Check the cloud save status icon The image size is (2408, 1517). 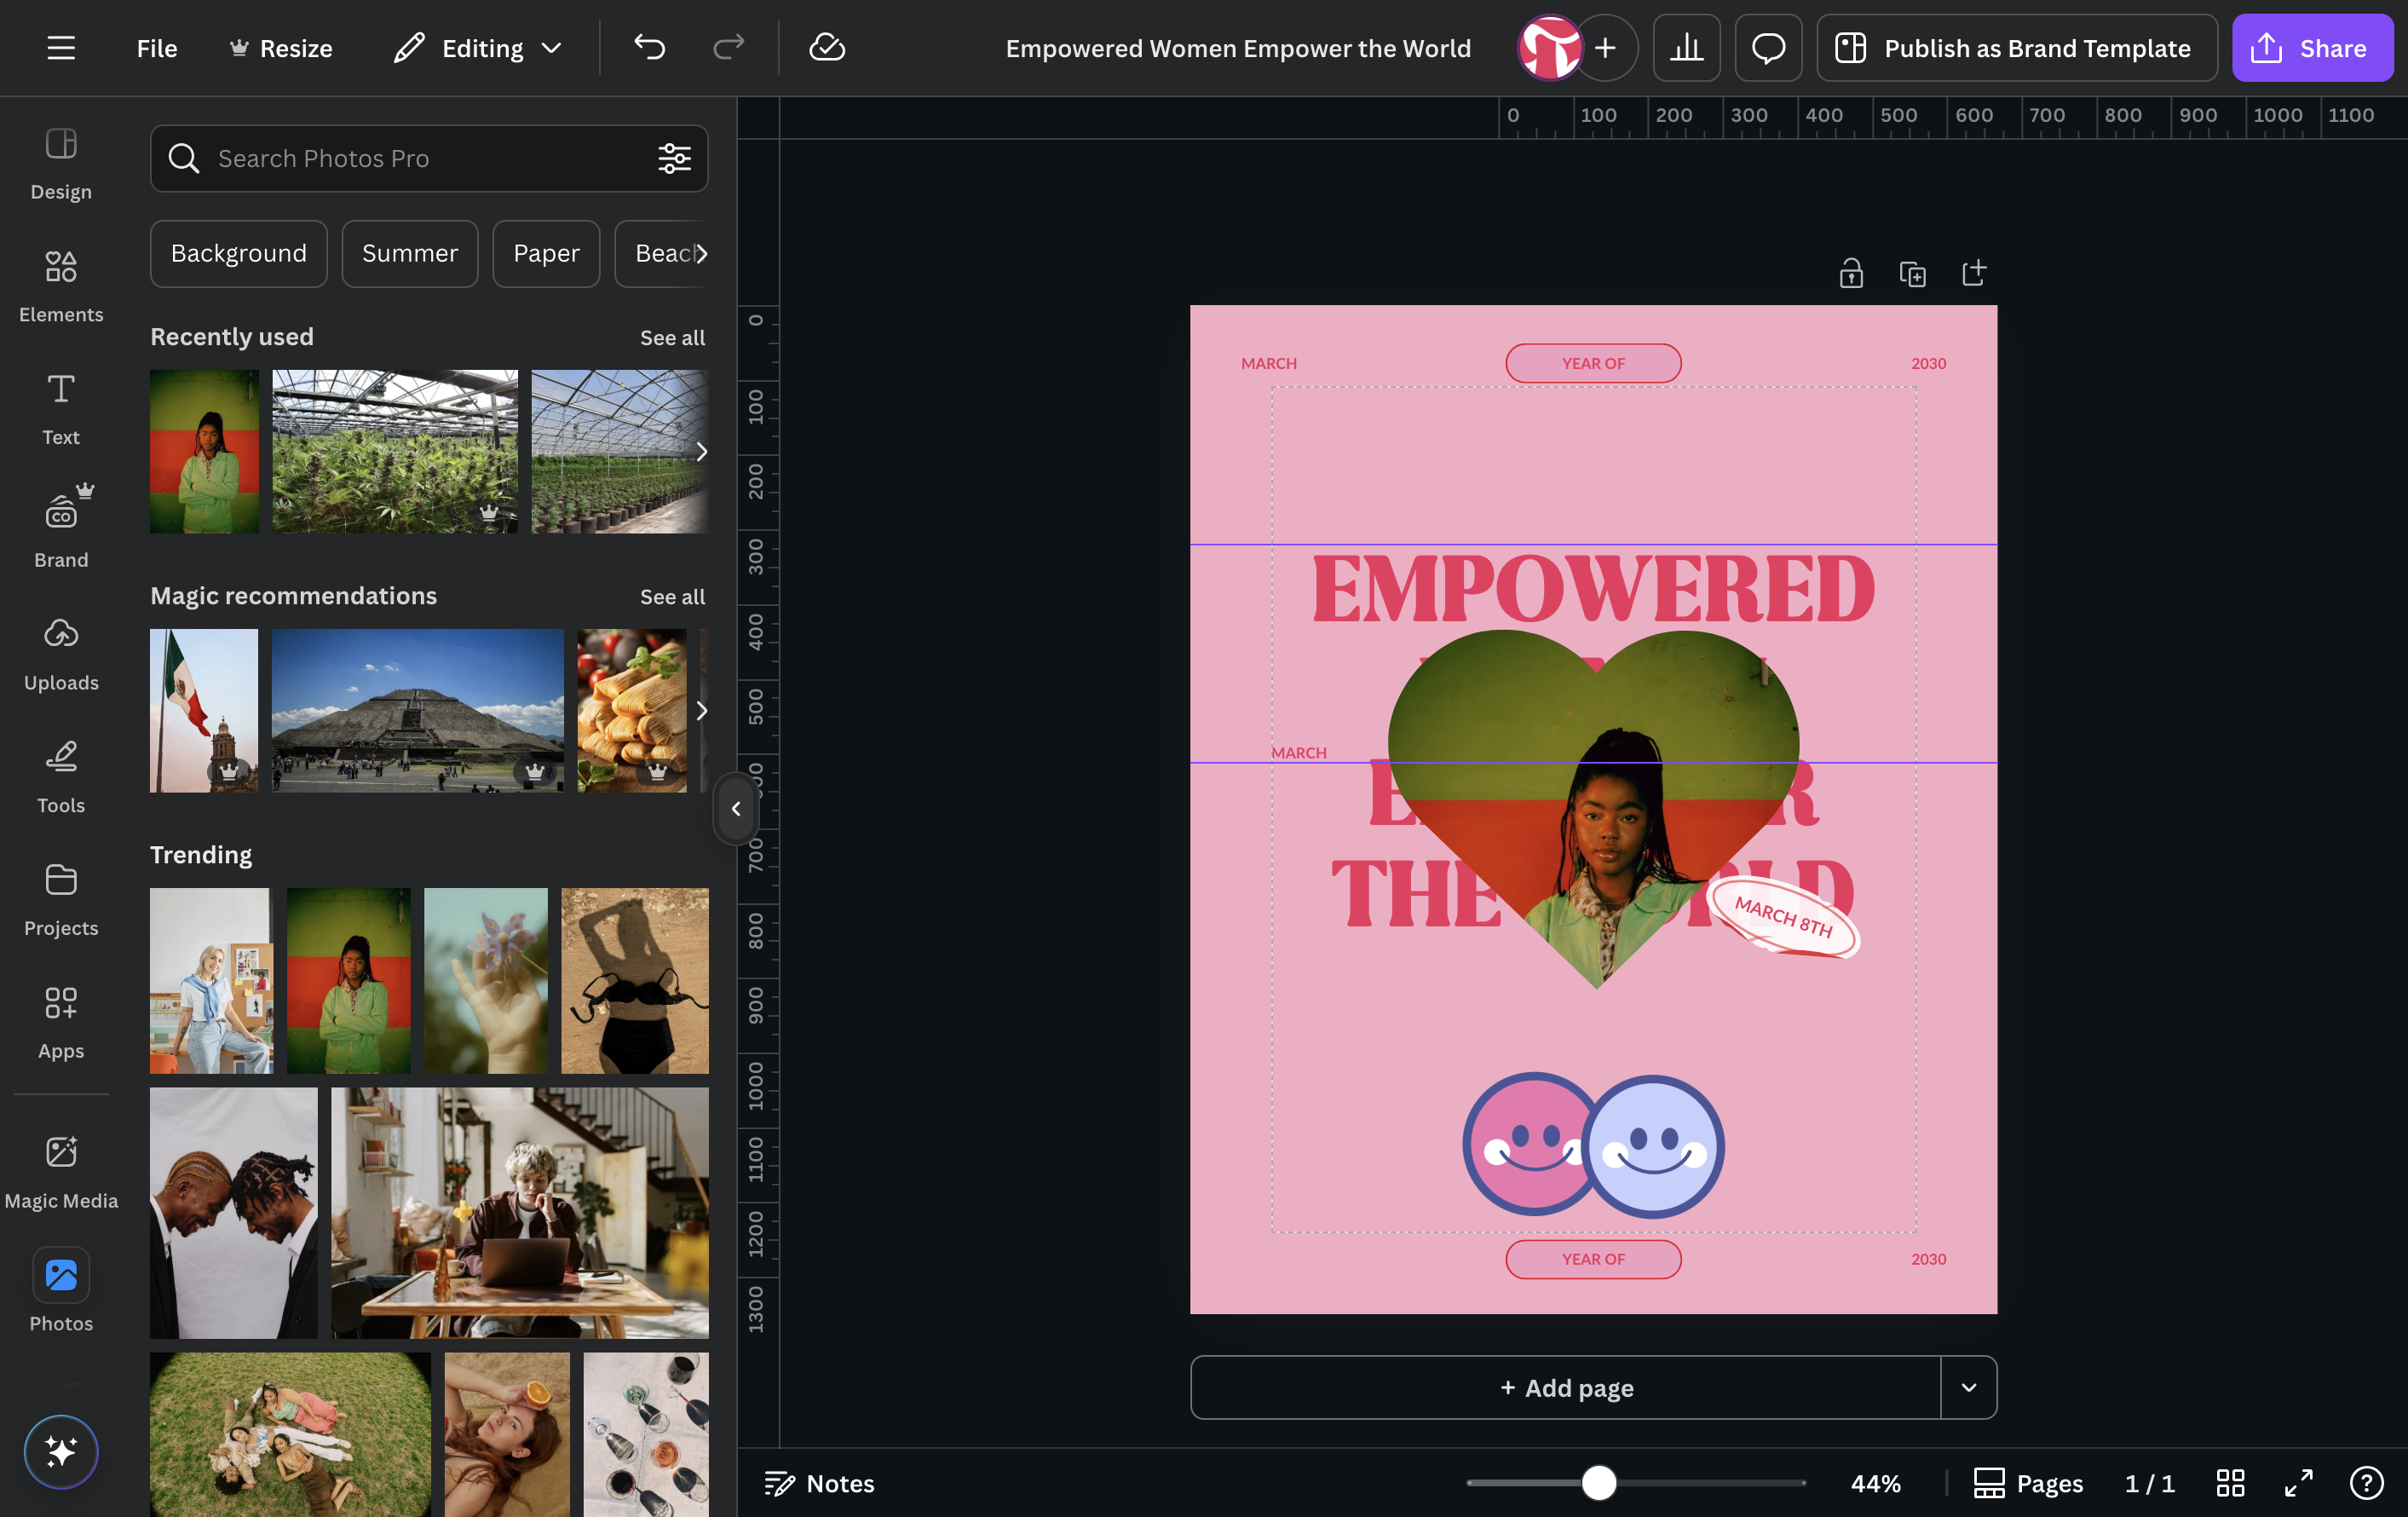(x=827, y=48)
